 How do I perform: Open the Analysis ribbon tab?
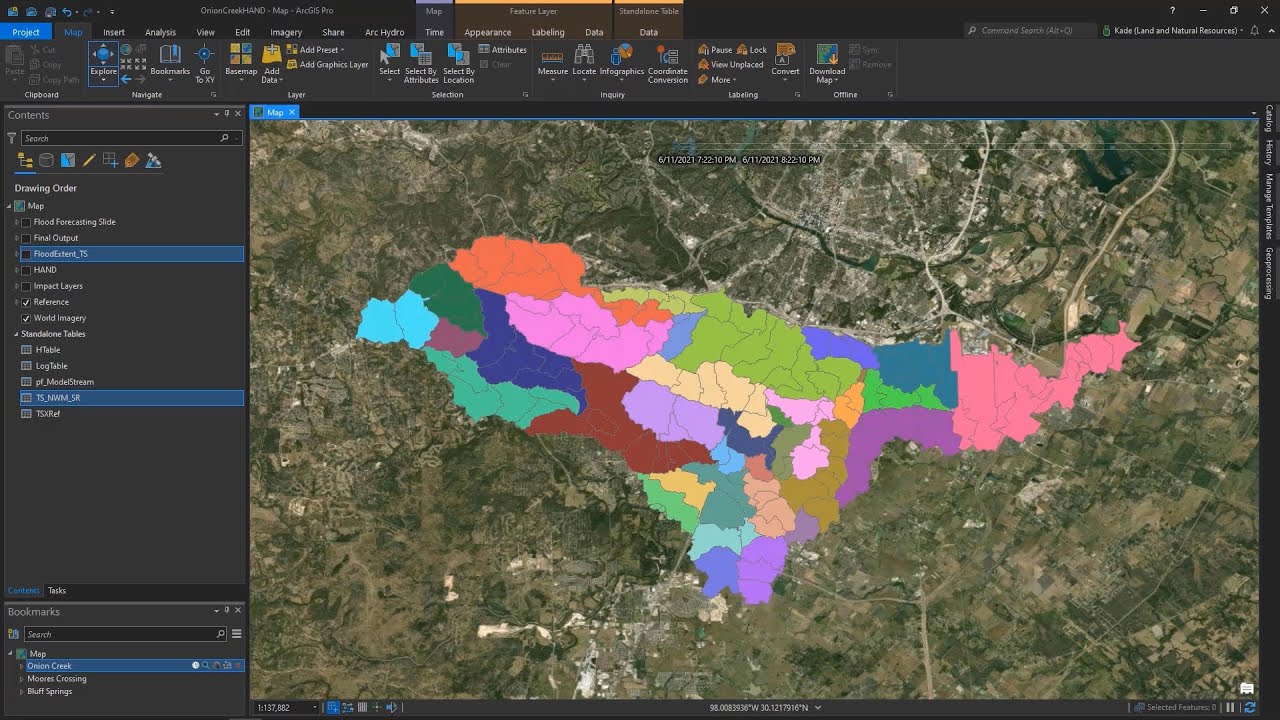coord(160,32)
